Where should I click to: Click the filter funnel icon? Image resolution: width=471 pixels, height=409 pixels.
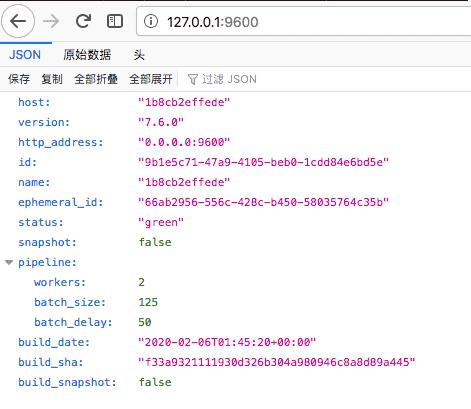(x=193, y=79)
